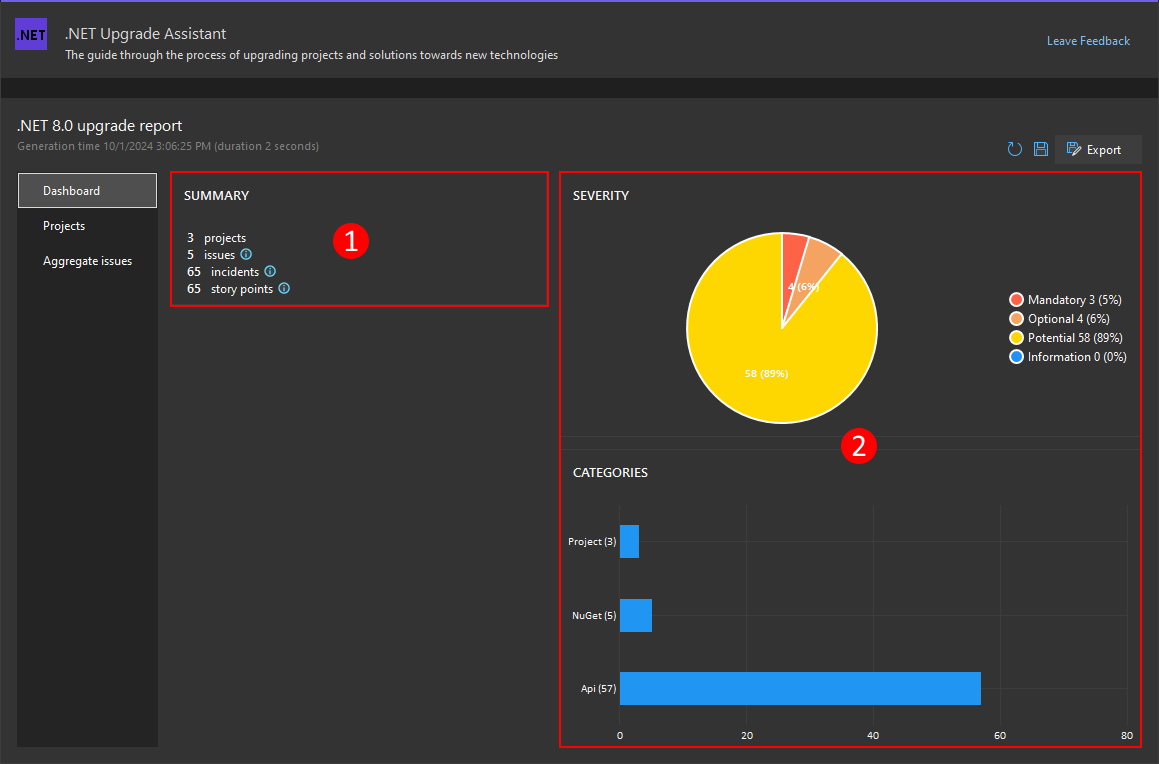This screenshot has width=1159, height=764.
Task: Click the save report icon
Action: (x=1041, y=148)
